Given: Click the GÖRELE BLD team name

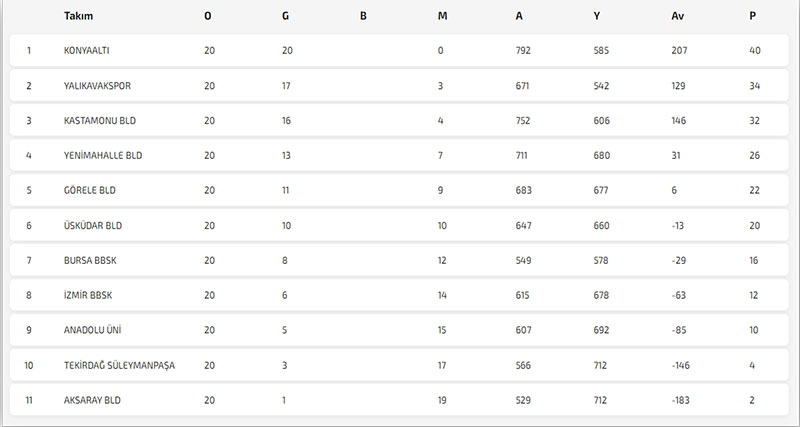Looking at the screenshot, I should (89, 190).
